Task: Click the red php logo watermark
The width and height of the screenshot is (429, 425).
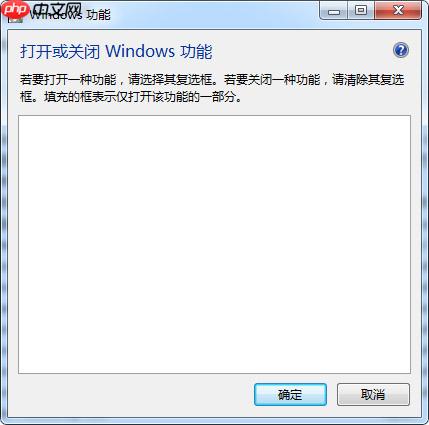Action: (x=16, y=10)
